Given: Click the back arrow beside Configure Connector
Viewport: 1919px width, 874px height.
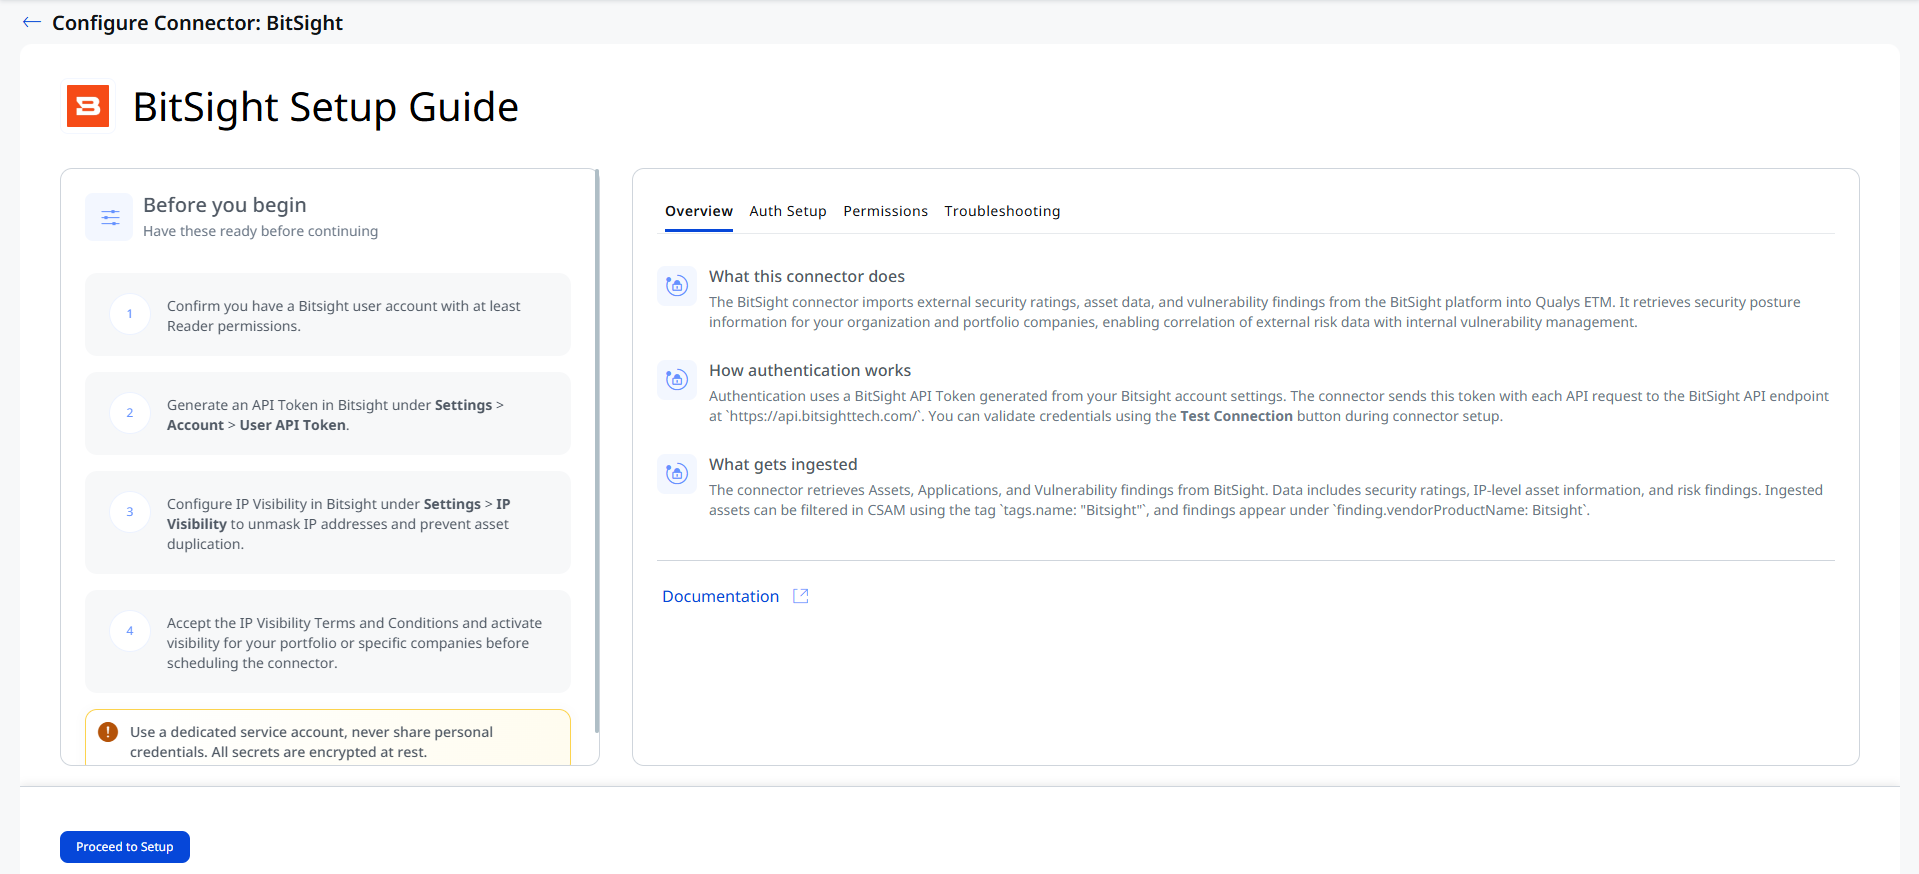Looking at the screenshot, I should coord(32,22).
